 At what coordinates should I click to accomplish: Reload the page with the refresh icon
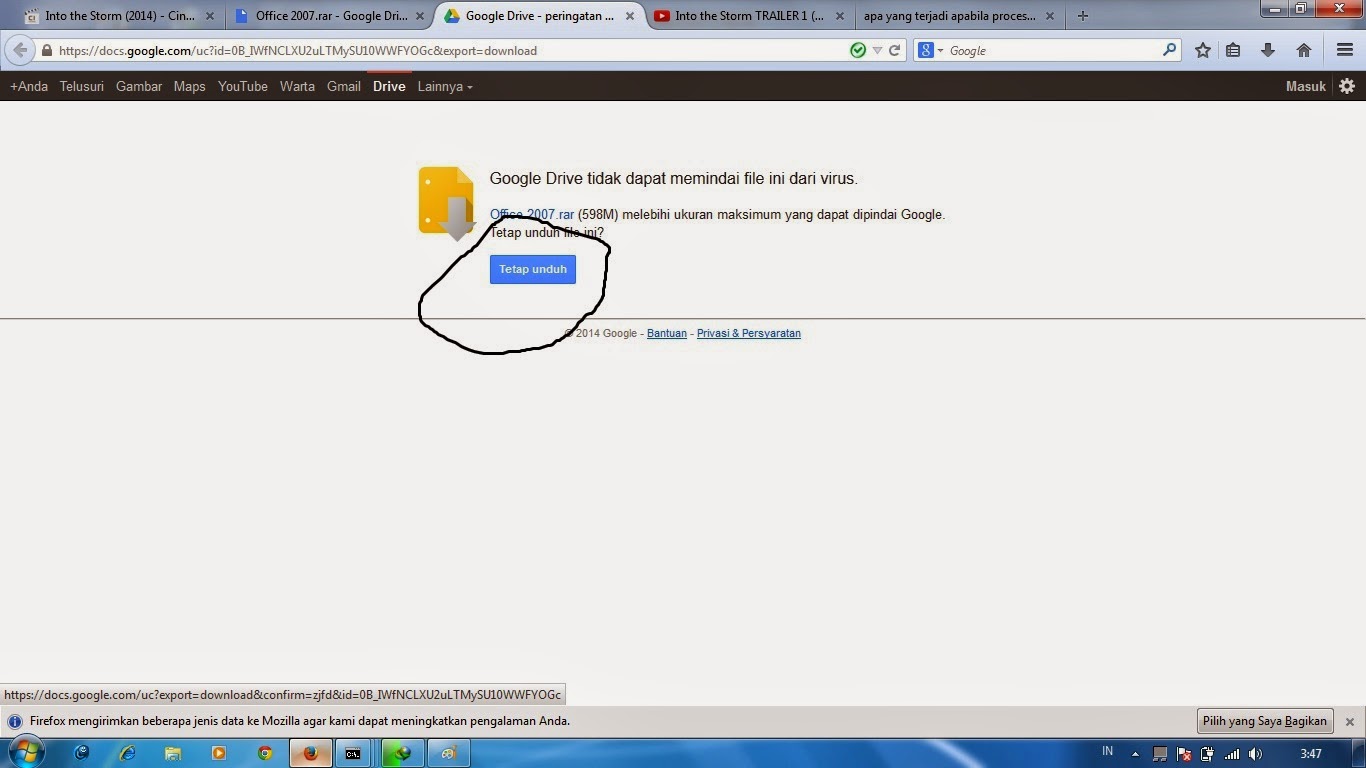(x=895, y=50)
